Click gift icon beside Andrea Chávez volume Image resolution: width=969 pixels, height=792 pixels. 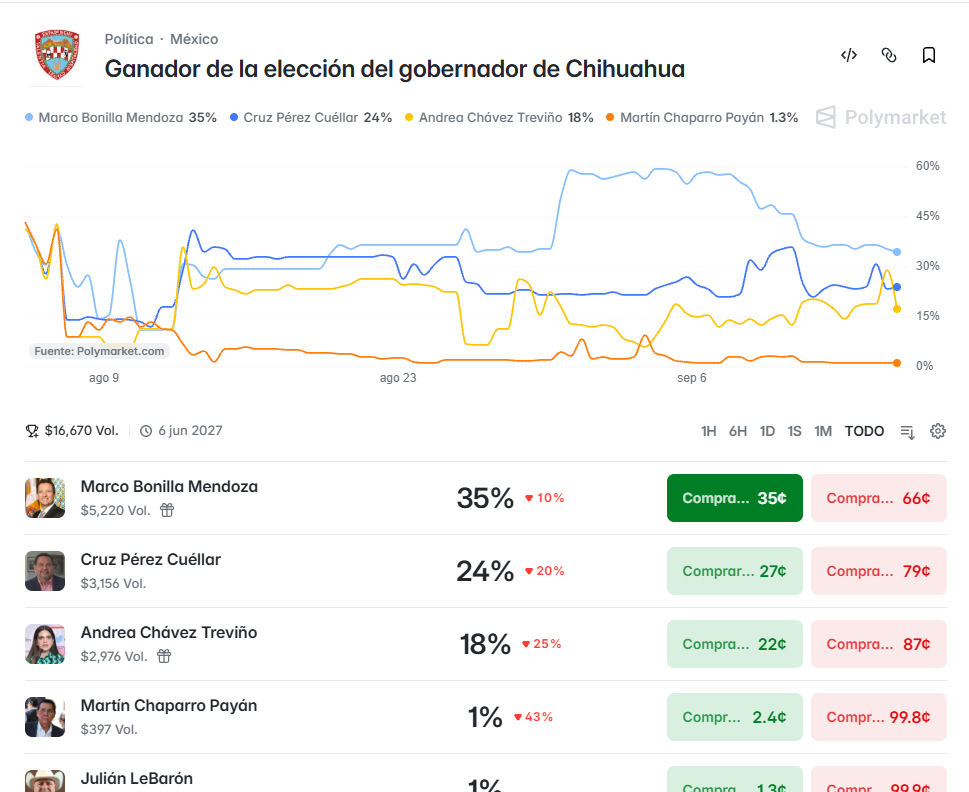[164, 656]
